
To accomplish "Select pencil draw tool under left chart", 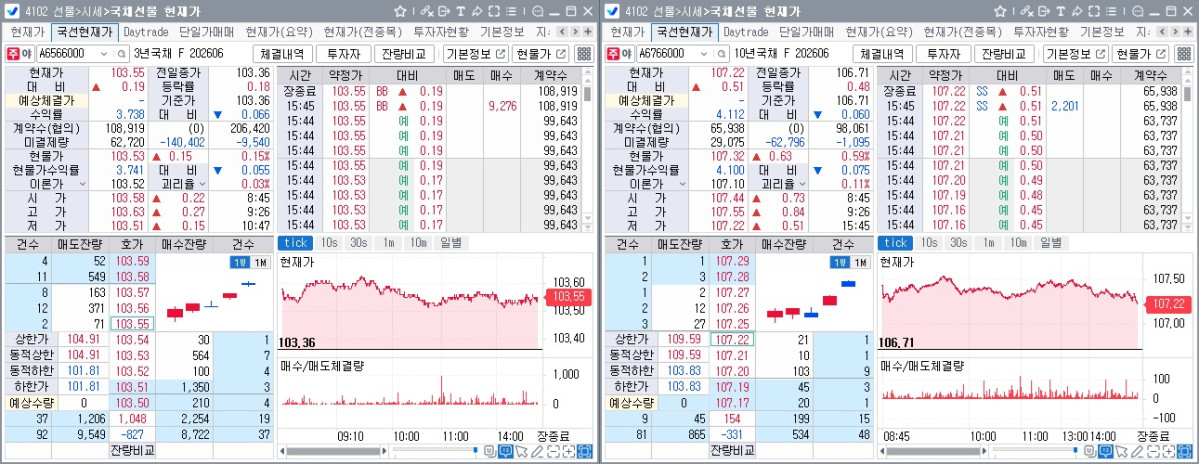I will [537, 451].
